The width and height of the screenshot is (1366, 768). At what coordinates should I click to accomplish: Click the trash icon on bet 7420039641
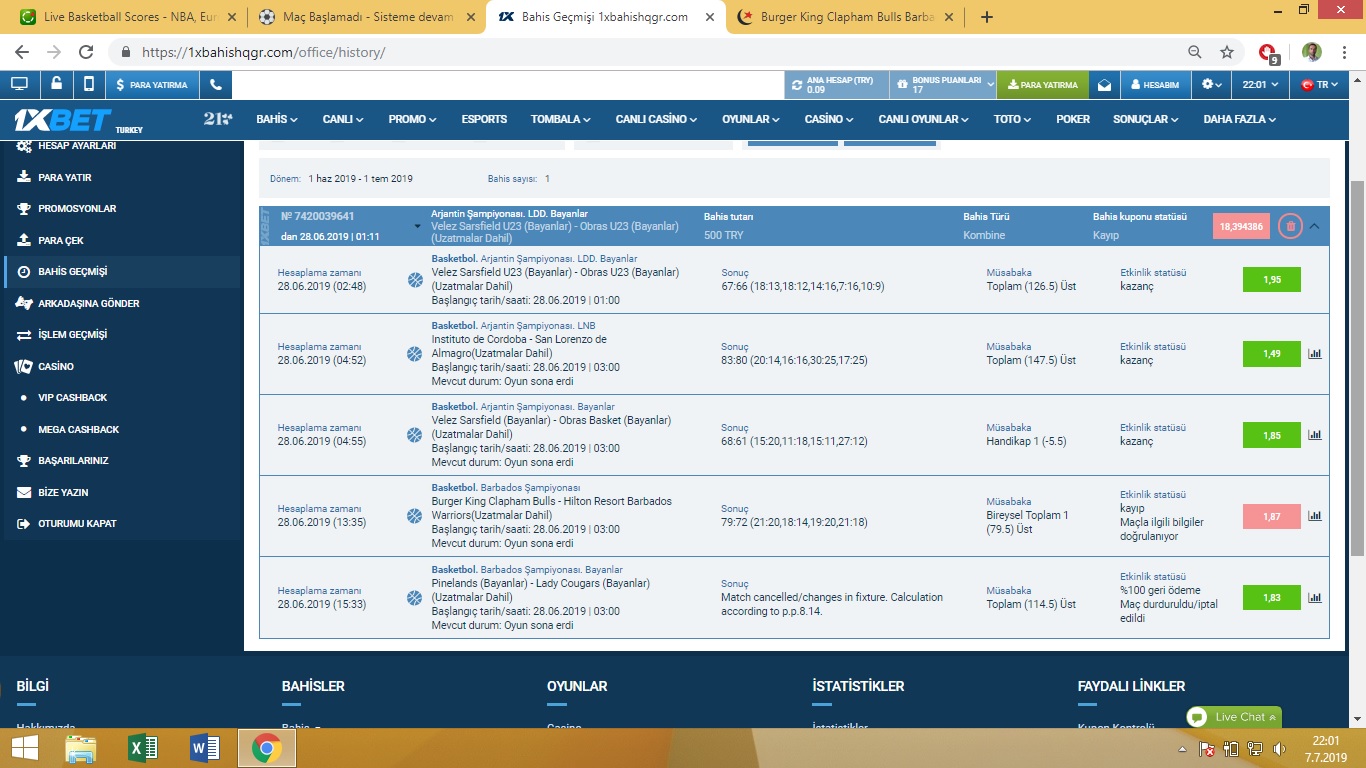click(1290, 226)
